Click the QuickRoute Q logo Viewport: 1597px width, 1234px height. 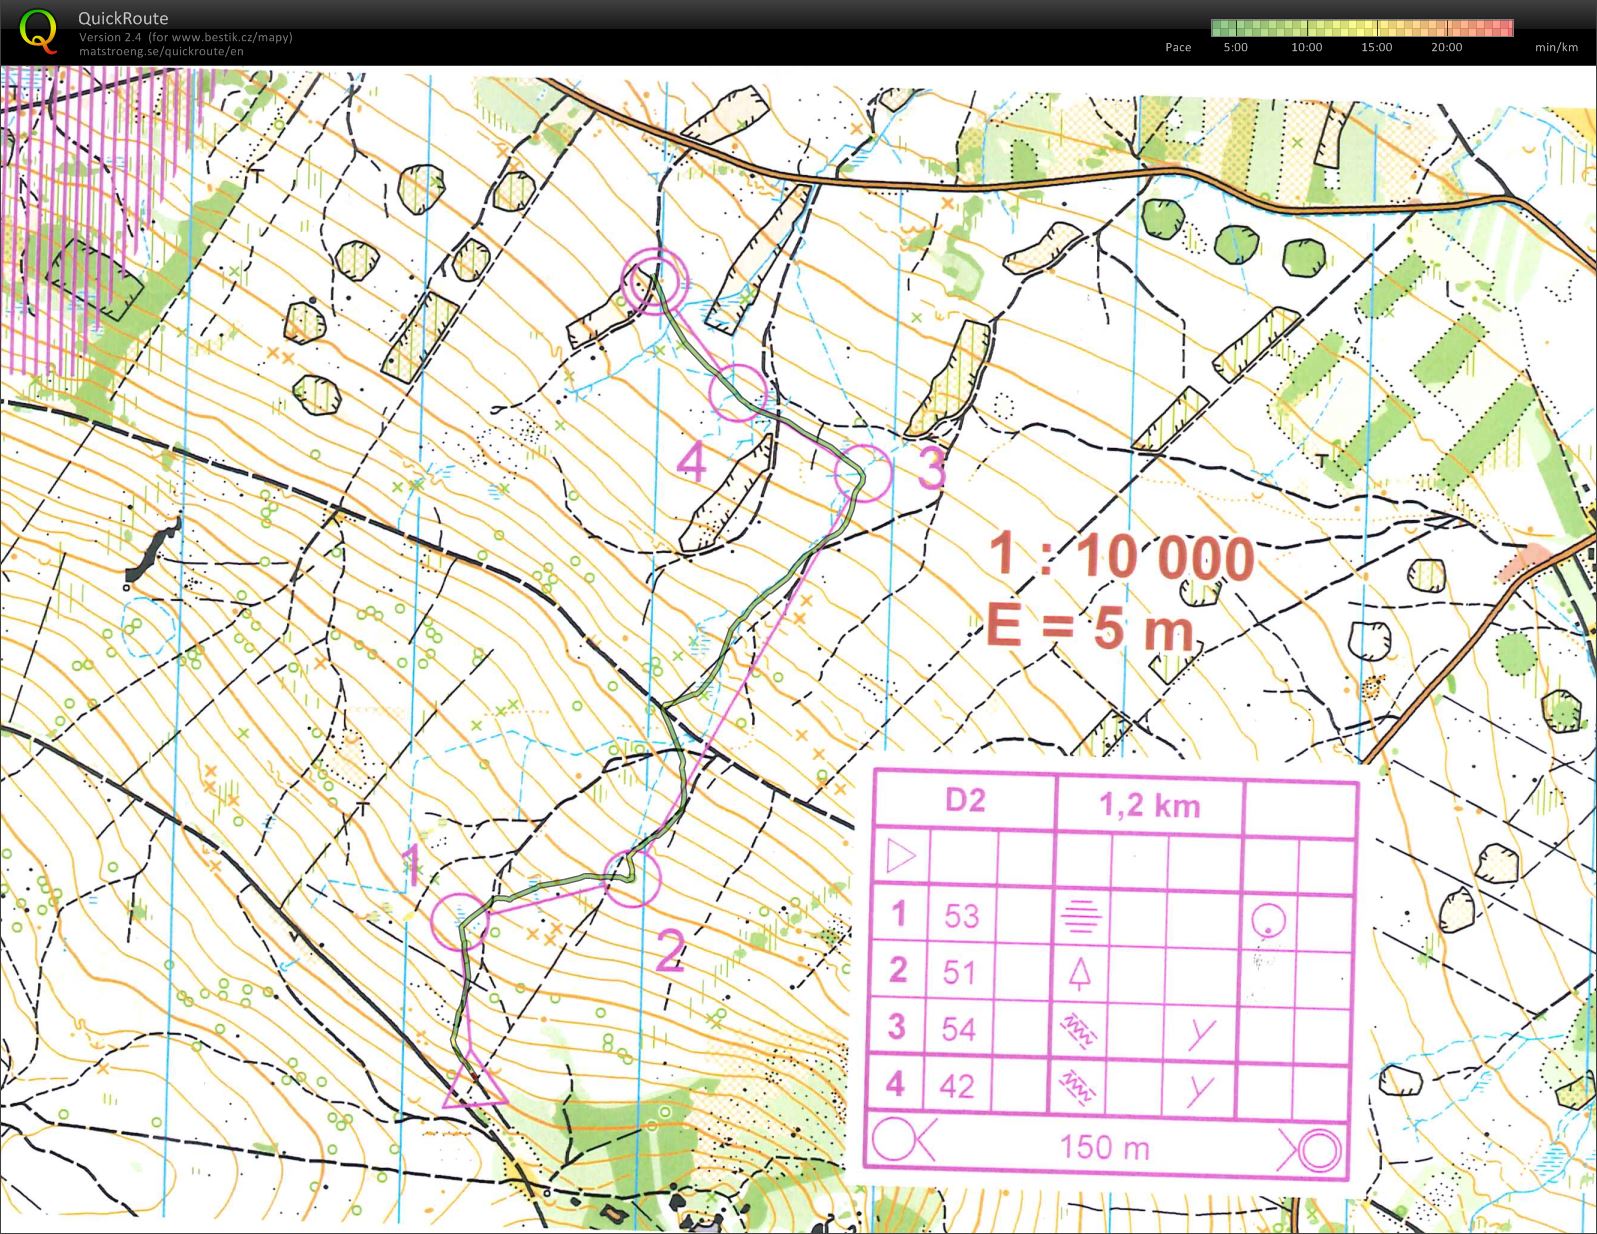pos(39,30)
